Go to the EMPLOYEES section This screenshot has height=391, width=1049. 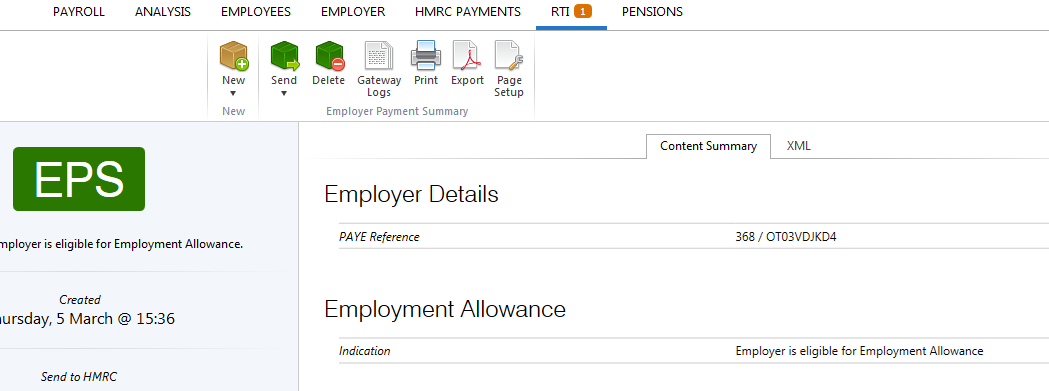tap(256, 12)
